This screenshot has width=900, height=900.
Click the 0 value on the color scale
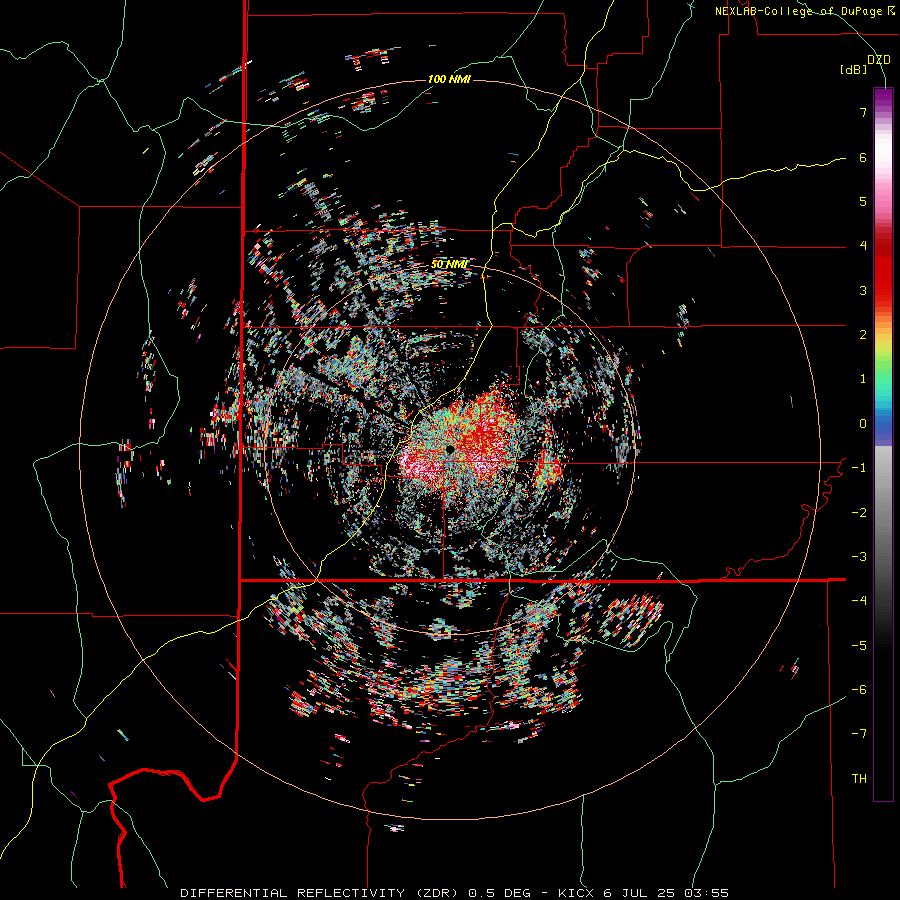(863, 424)
